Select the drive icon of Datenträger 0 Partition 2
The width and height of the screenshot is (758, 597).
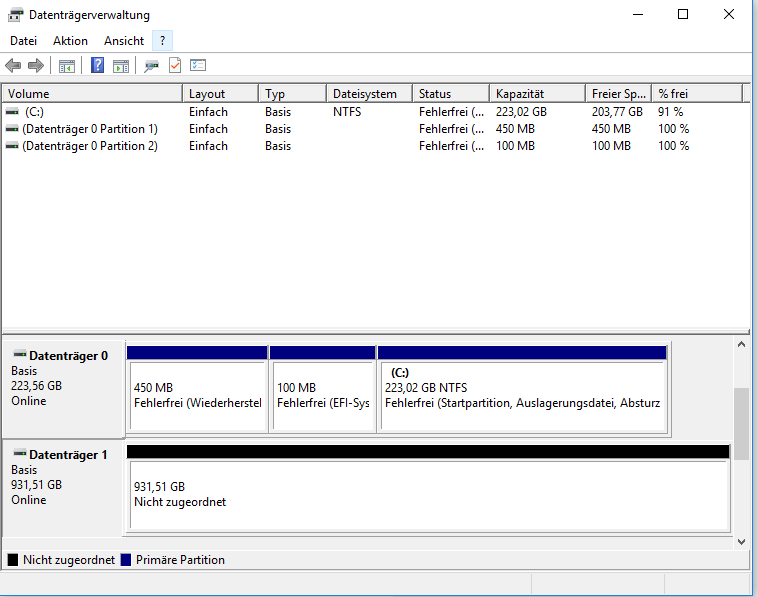click(12, 146)
